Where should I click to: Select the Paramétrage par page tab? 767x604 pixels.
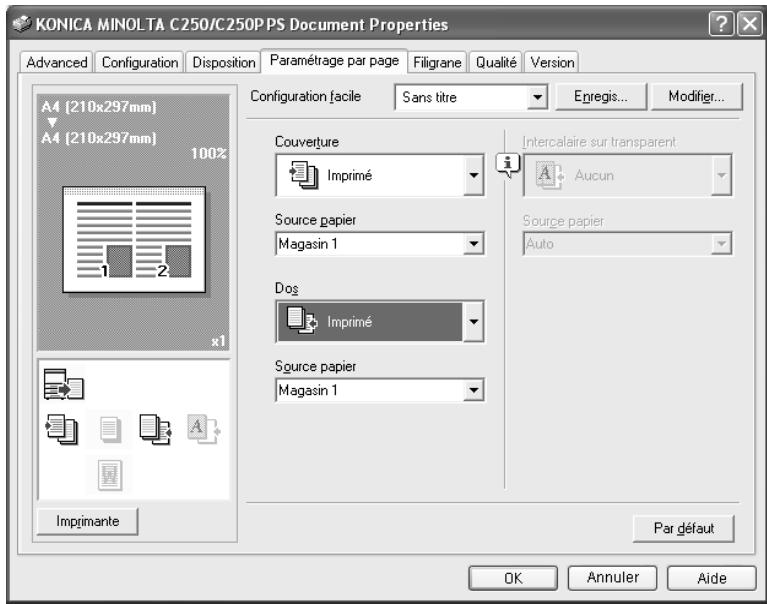[334, 61]
